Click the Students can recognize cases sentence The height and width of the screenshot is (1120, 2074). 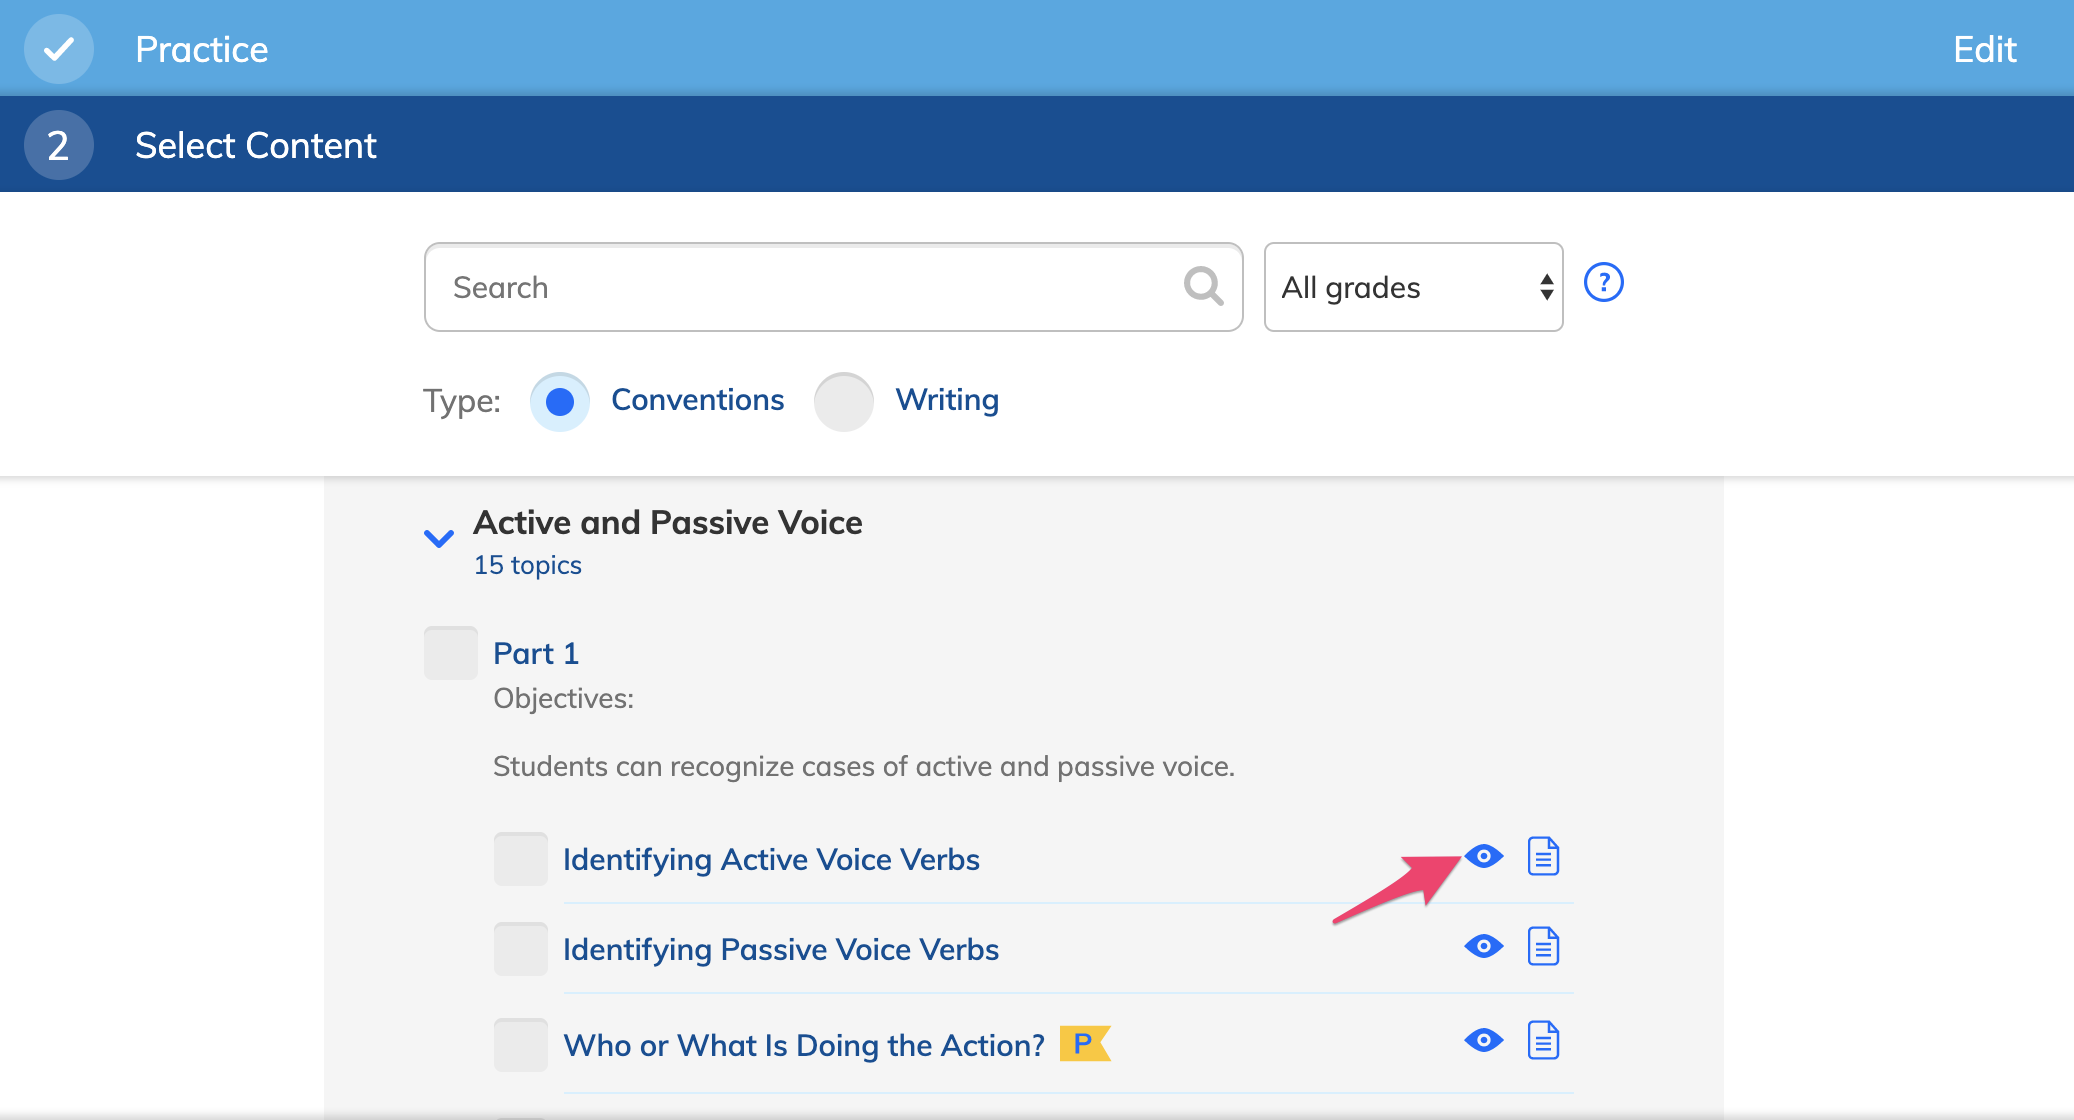click(864, 767)
